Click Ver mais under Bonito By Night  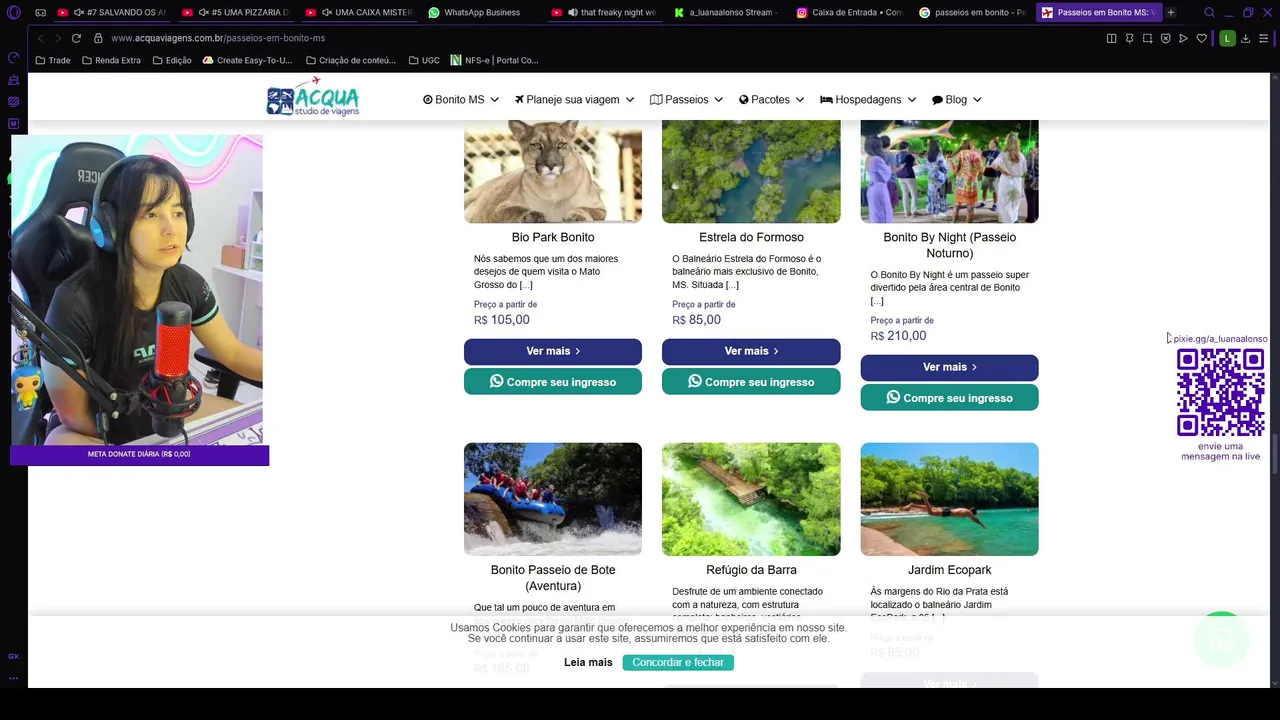pos(949,367)
